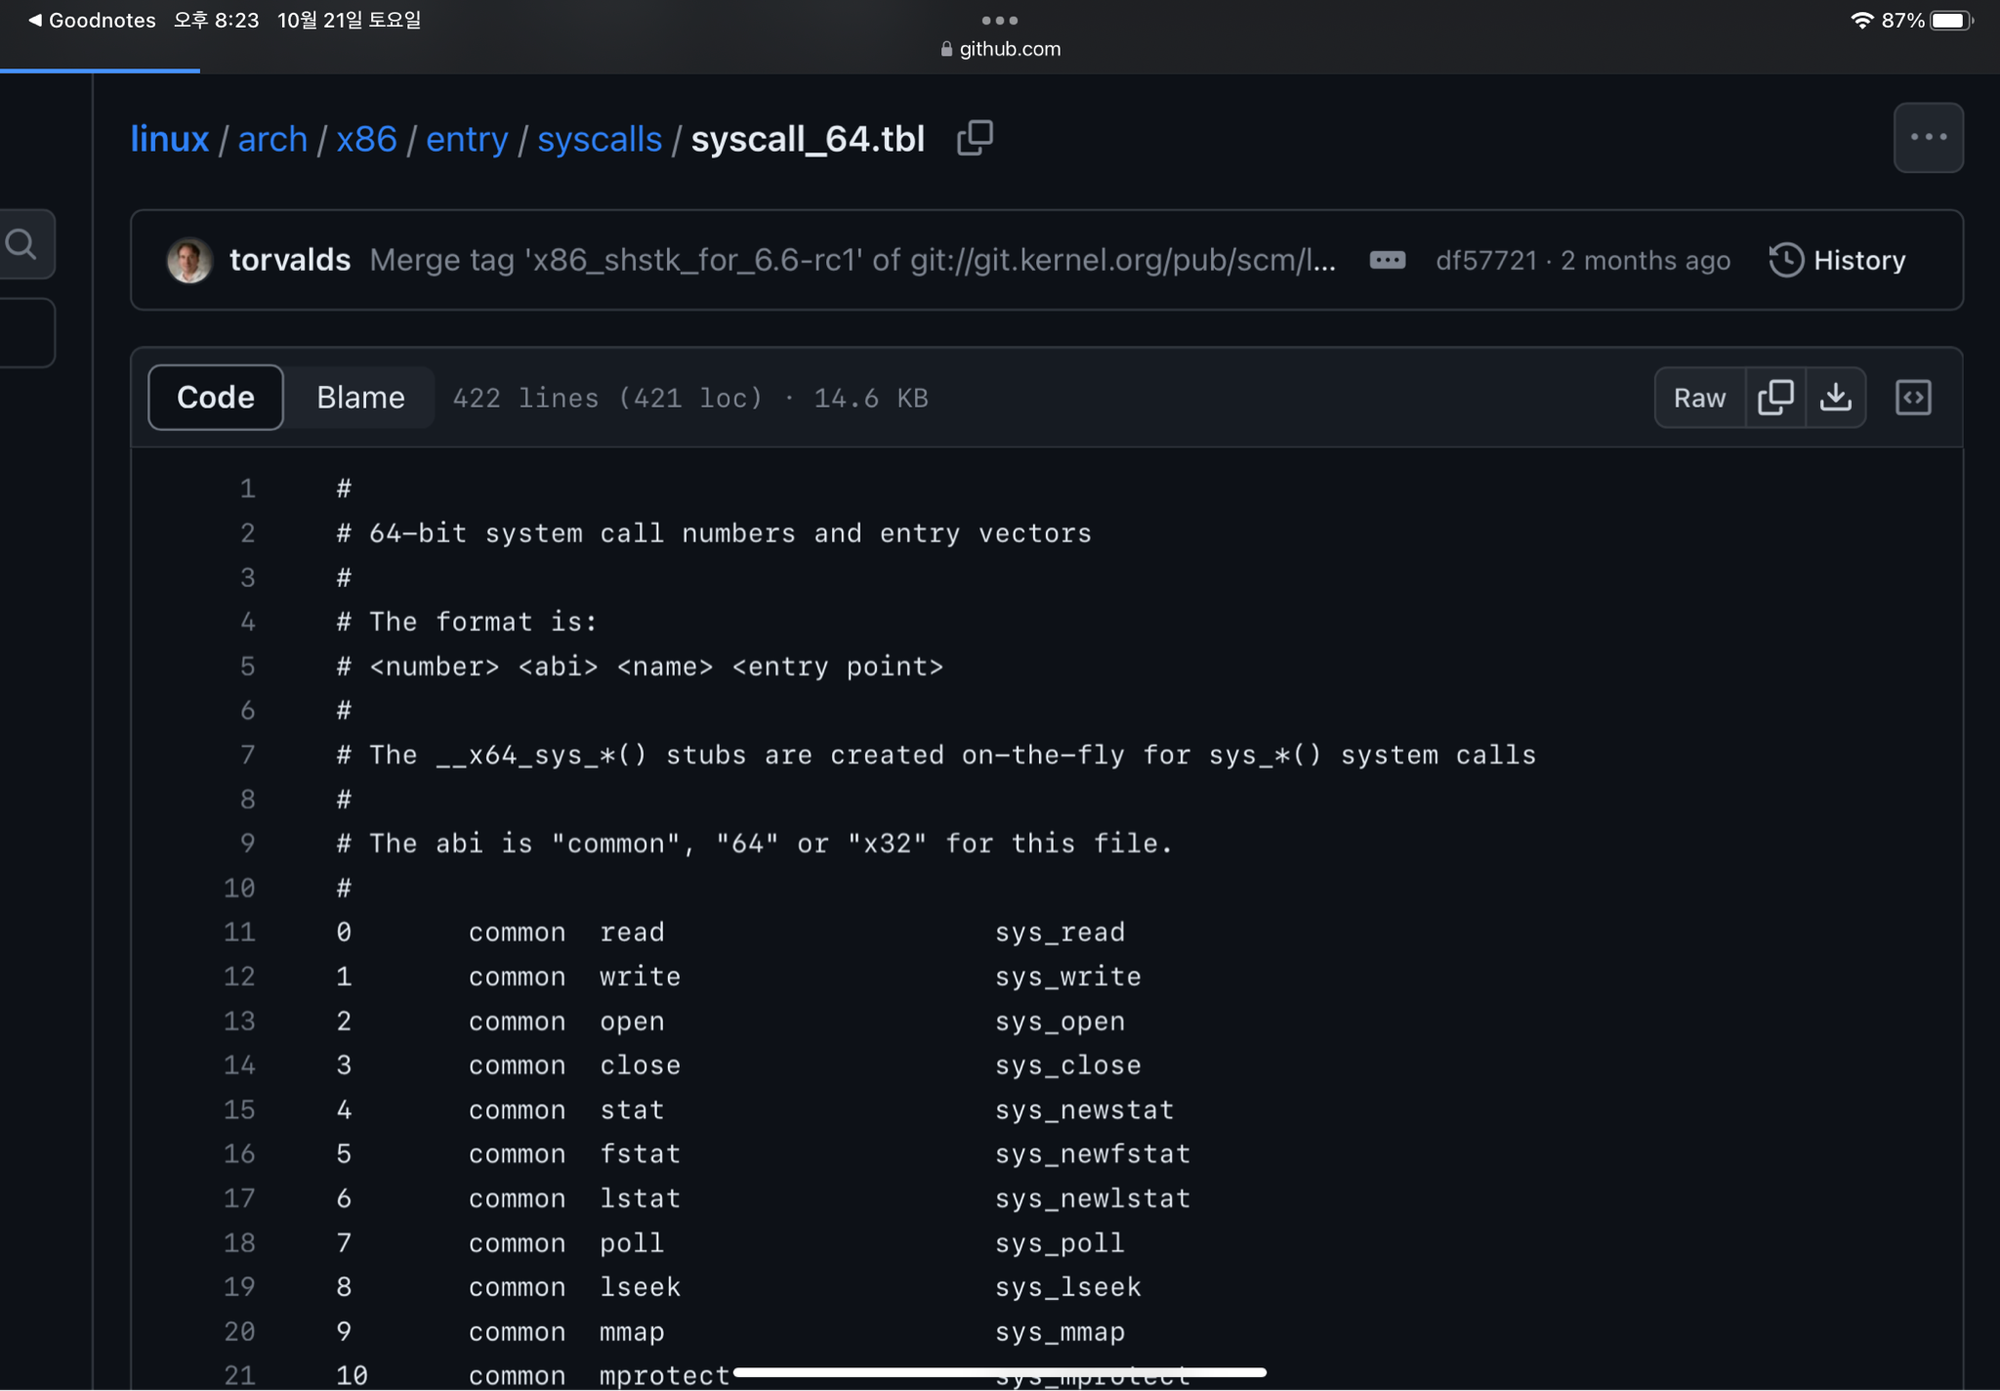Viewport: 2000px width, 1391px height.
Task: Open commit df57721 link
Action: (x=1485, y=260)
